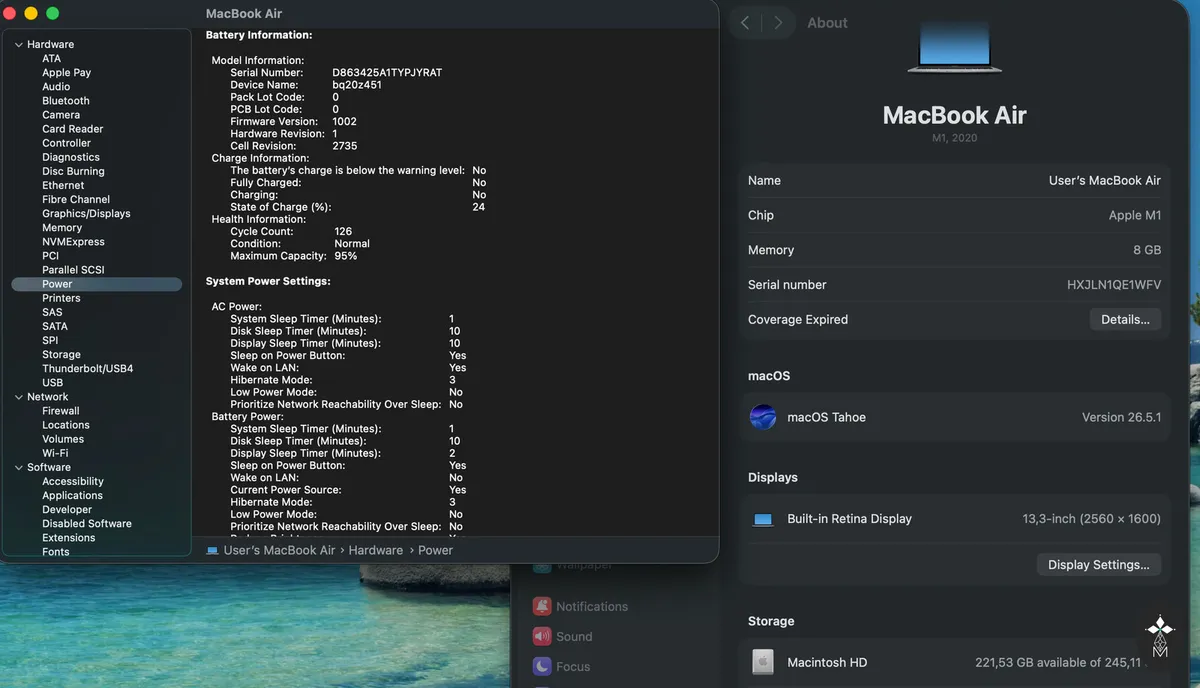Select Printers in the Hardware list
The width and height of the screenshot is (1200, 688).
[x=61, y=298]
